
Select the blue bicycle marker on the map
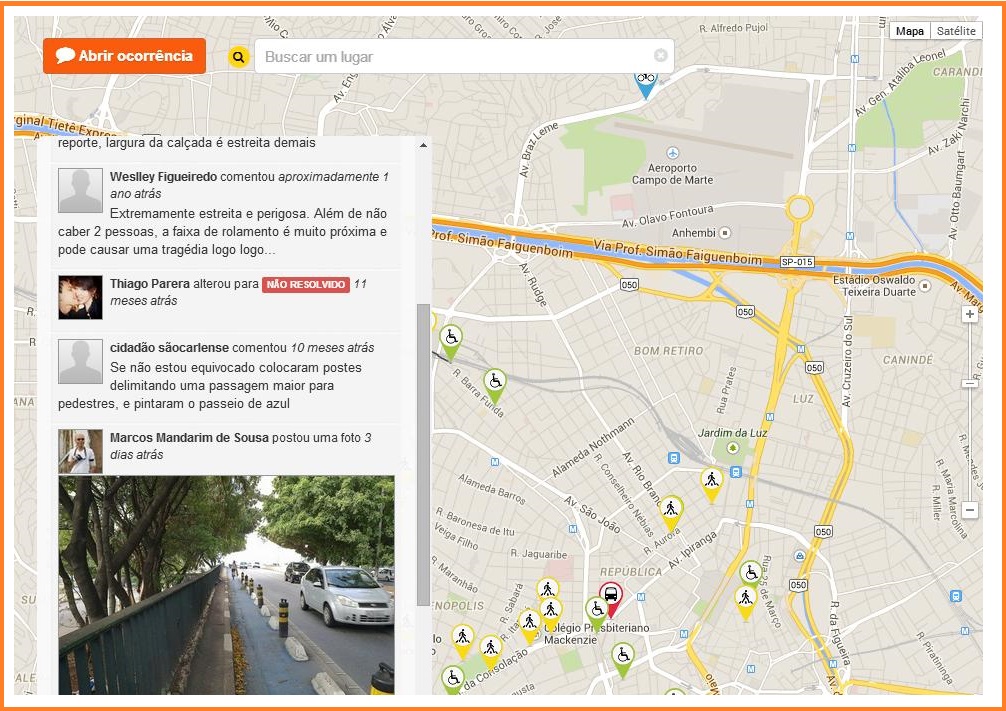(646, 82)
